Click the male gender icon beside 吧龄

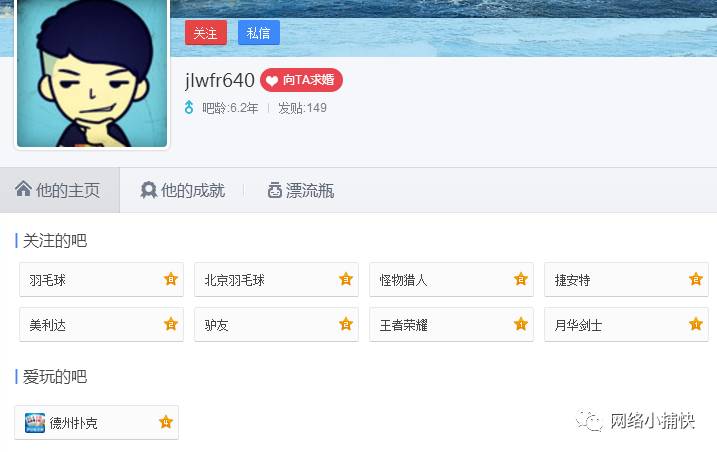coord(189,108)
